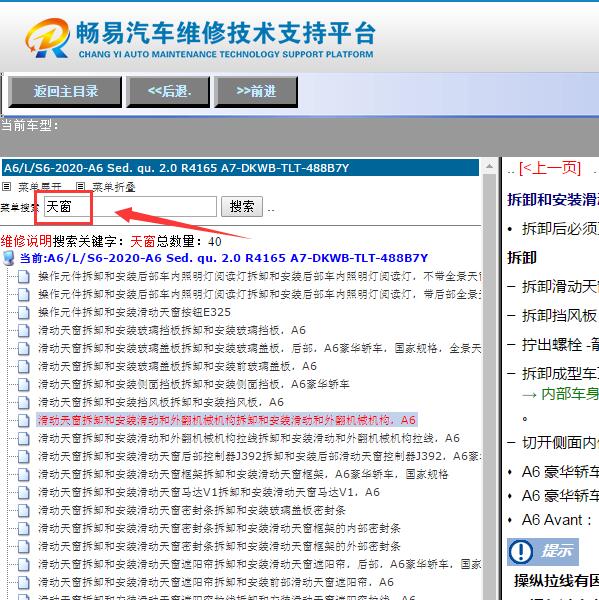The width and height of the screenshot is (599, 600).
Task: Open 拆卸和安装挡风板，A6 entry
Action: pyautogui.click(x=161, y=402)
